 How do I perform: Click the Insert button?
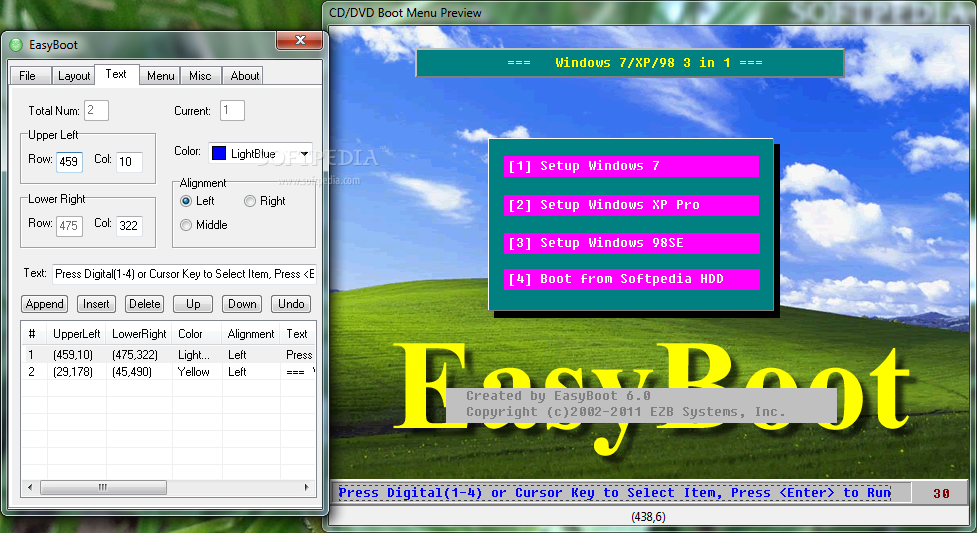[96, 304]
